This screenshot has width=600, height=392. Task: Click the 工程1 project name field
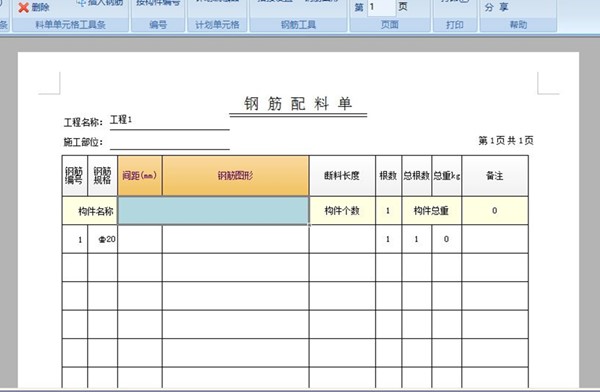coord(170,121)
